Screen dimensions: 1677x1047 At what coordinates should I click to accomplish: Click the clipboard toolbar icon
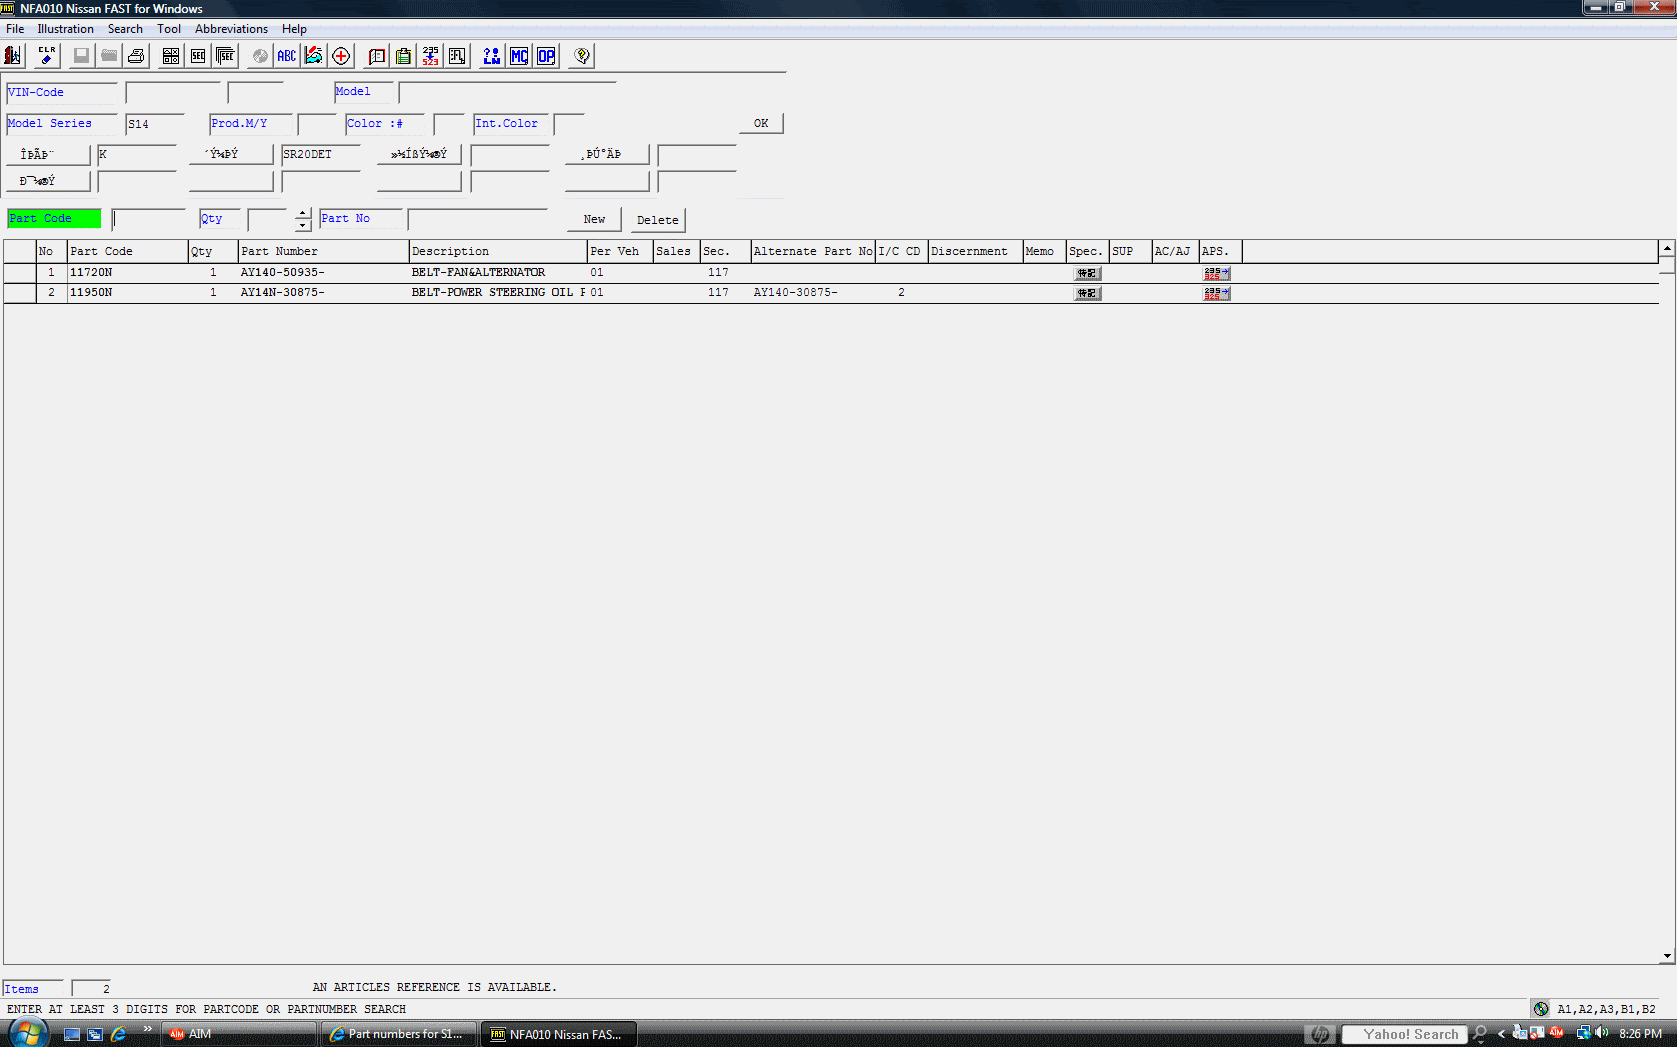[x=404, y=56]
